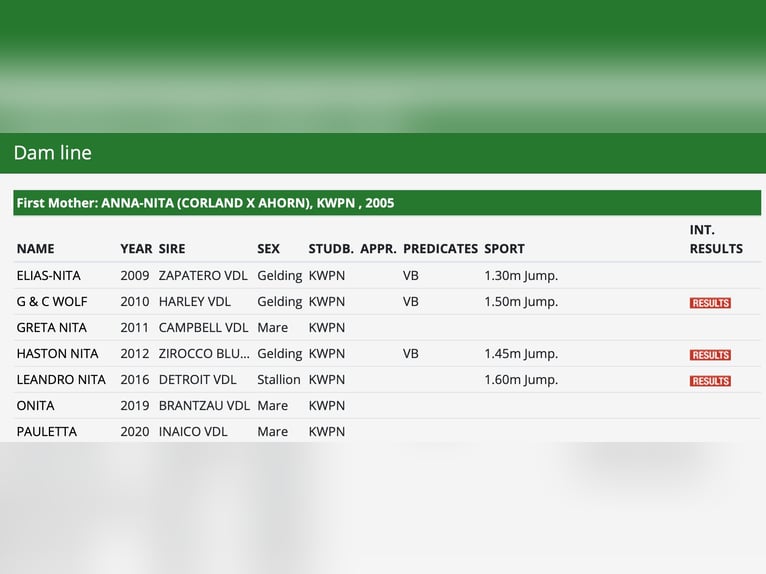Select the First Mother ANNA-NITA header bar

coord(387,203)
